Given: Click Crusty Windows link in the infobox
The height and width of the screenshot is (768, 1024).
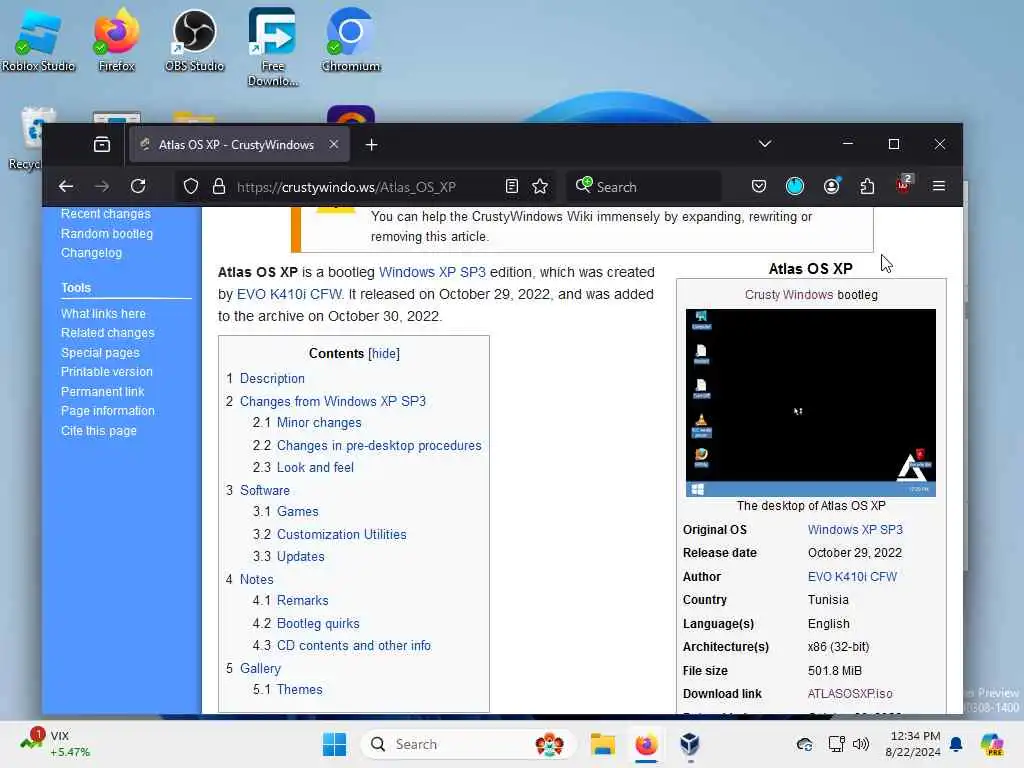Looking at the screenshot, I should pyautogui.click(x=789, y=295).
